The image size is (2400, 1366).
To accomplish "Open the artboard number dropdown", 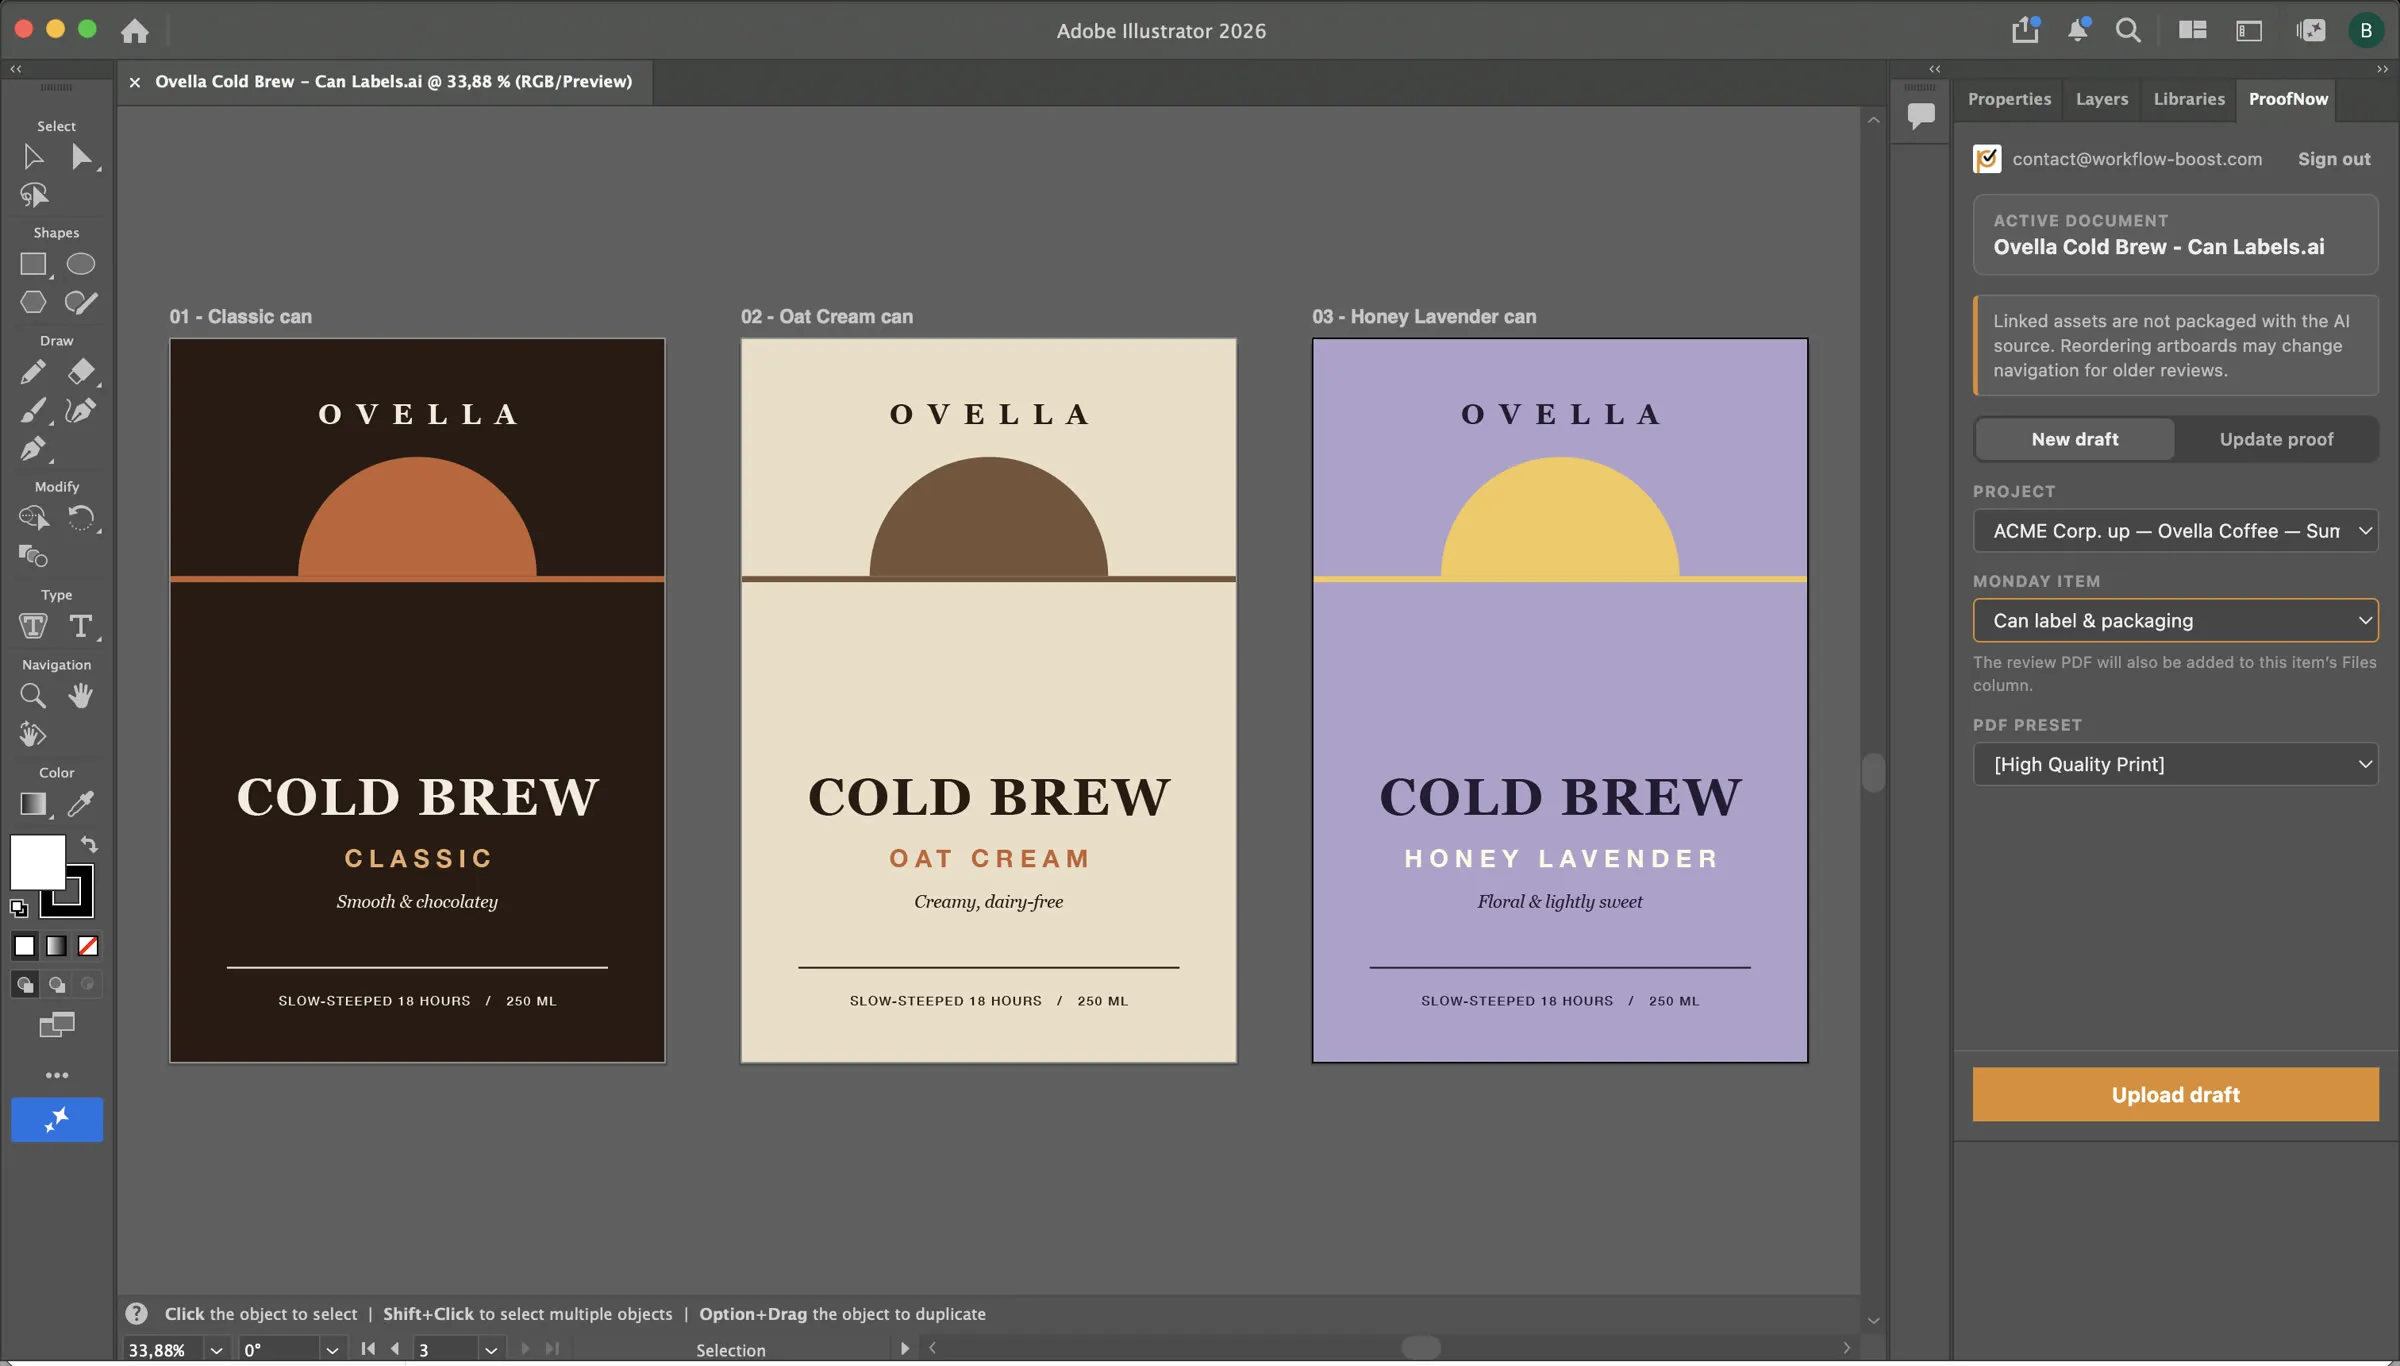I will pyautogui.click(x=490, y=1351).
